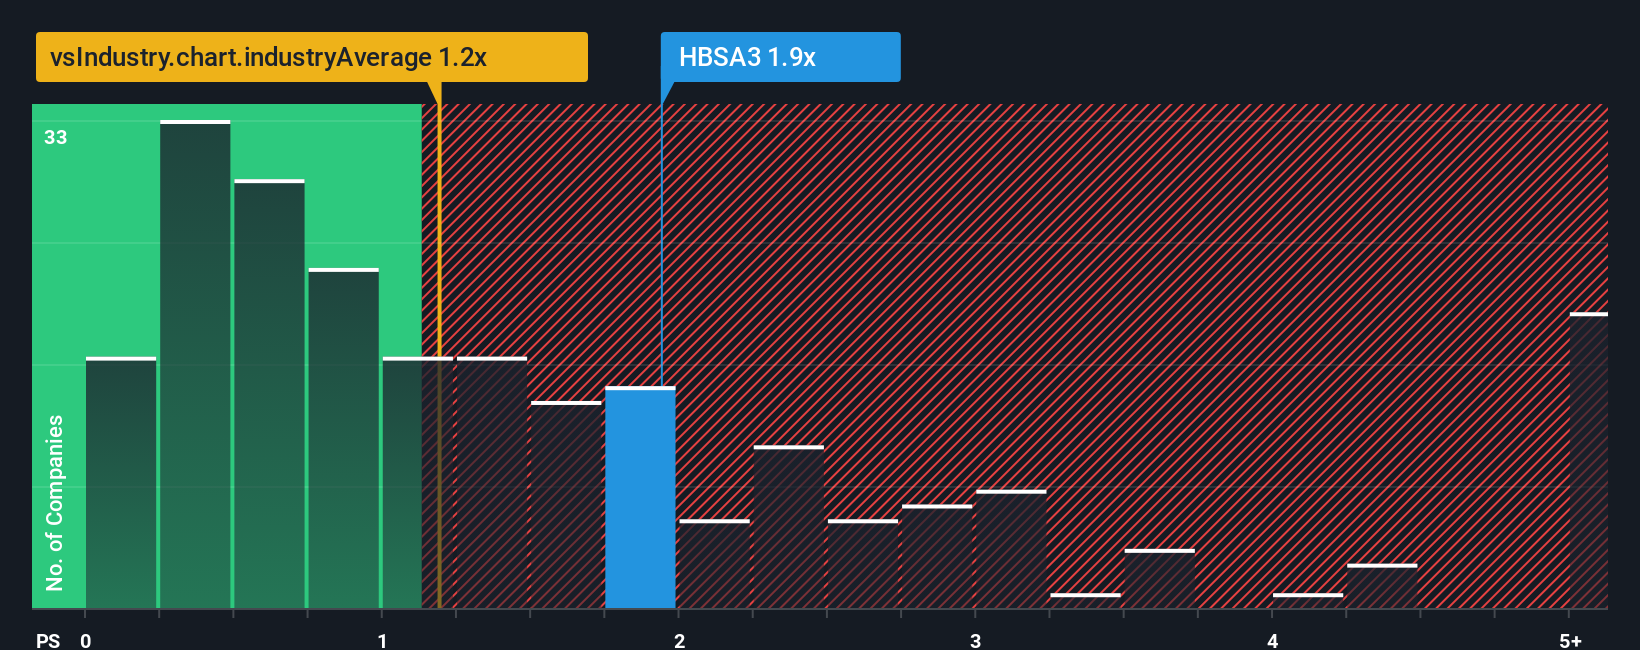Select the 5+ bar at far right
Screen dimensions: 1640x650
tap(1588, 461)
